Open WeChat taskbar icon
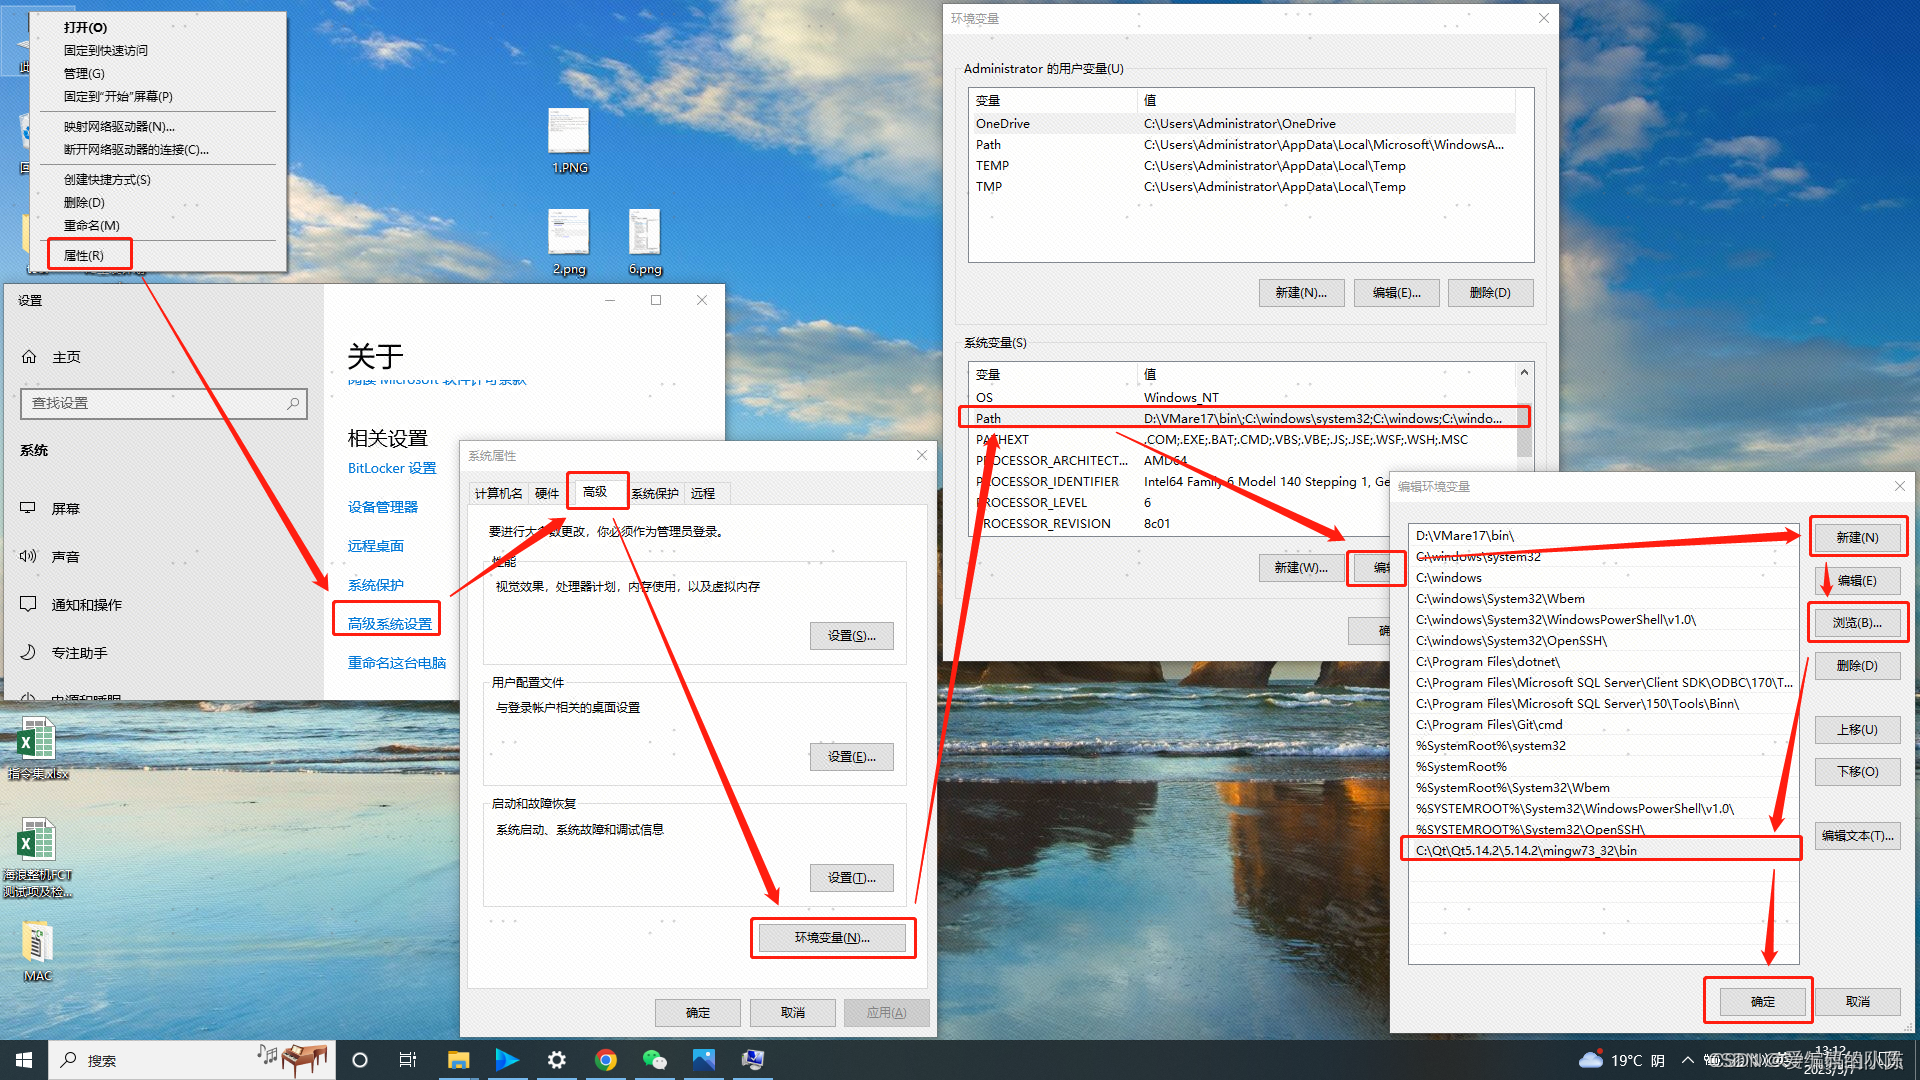 (655, 1060)
